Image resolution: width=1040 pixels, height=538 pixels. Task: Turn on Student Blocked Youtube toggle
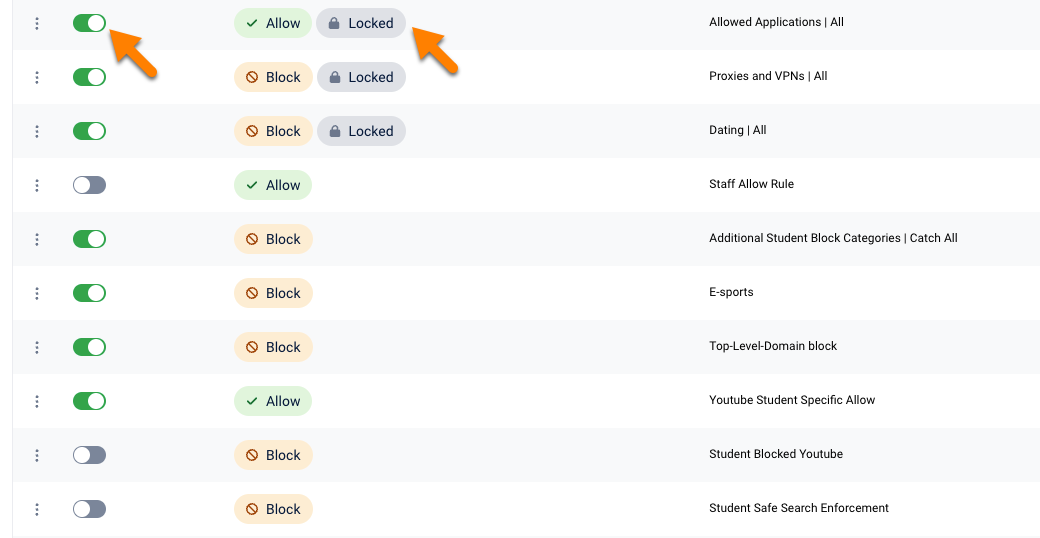[89, 455]
